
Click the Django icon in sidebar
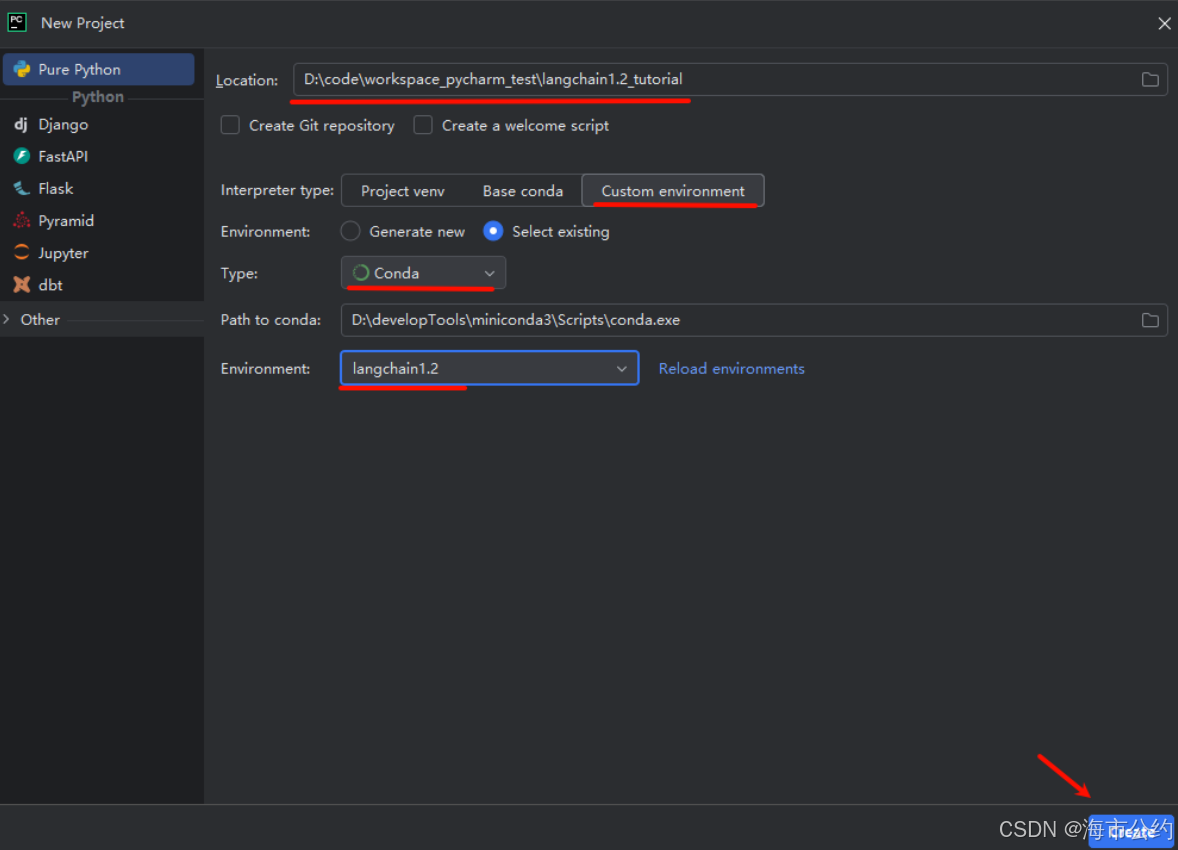[x=21, y=125]
